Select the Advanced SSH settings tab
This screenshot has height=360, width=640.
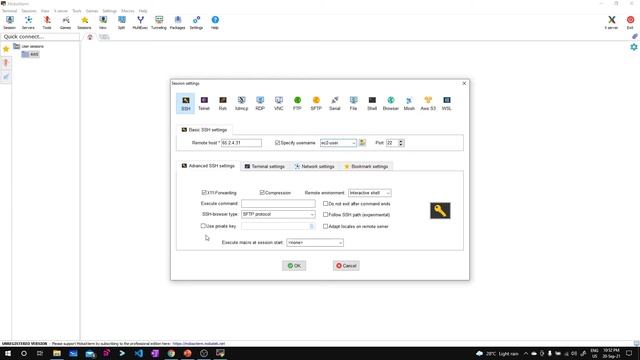[x=208, y=166]
